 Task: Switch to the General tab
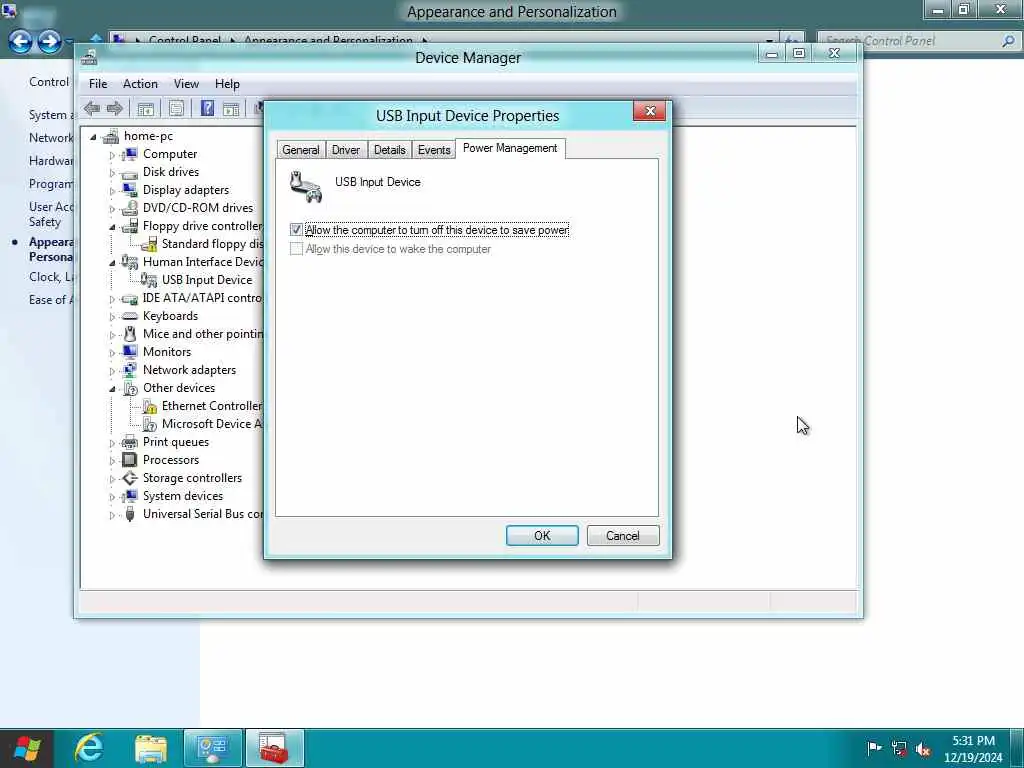click(300, 150)
